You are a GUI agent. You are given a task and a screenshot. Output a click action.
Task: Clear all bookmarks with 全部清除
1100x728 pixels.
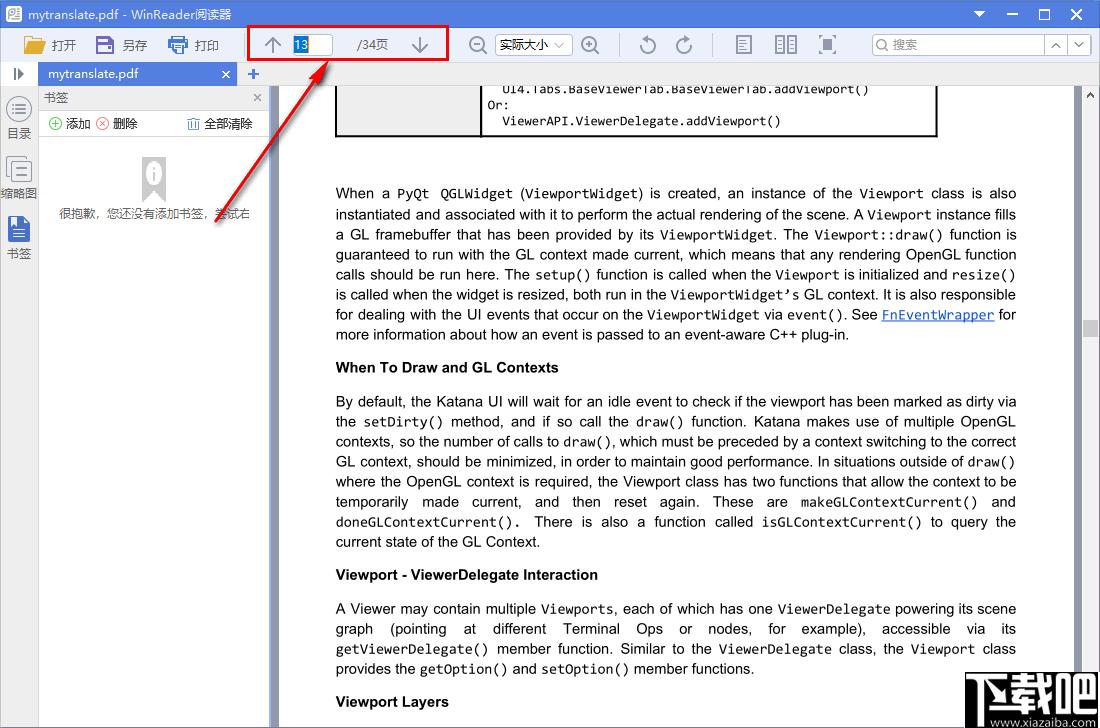click(x=220, y=124)
